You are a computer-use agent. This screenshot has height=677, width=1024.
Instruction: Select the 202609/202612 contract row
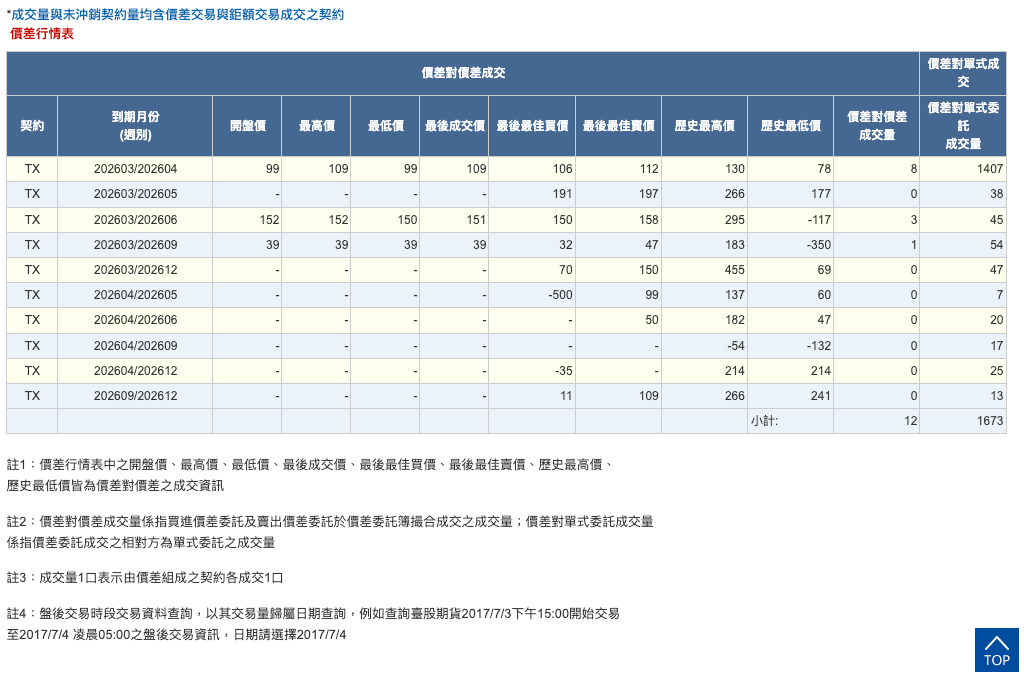point(135,395)
